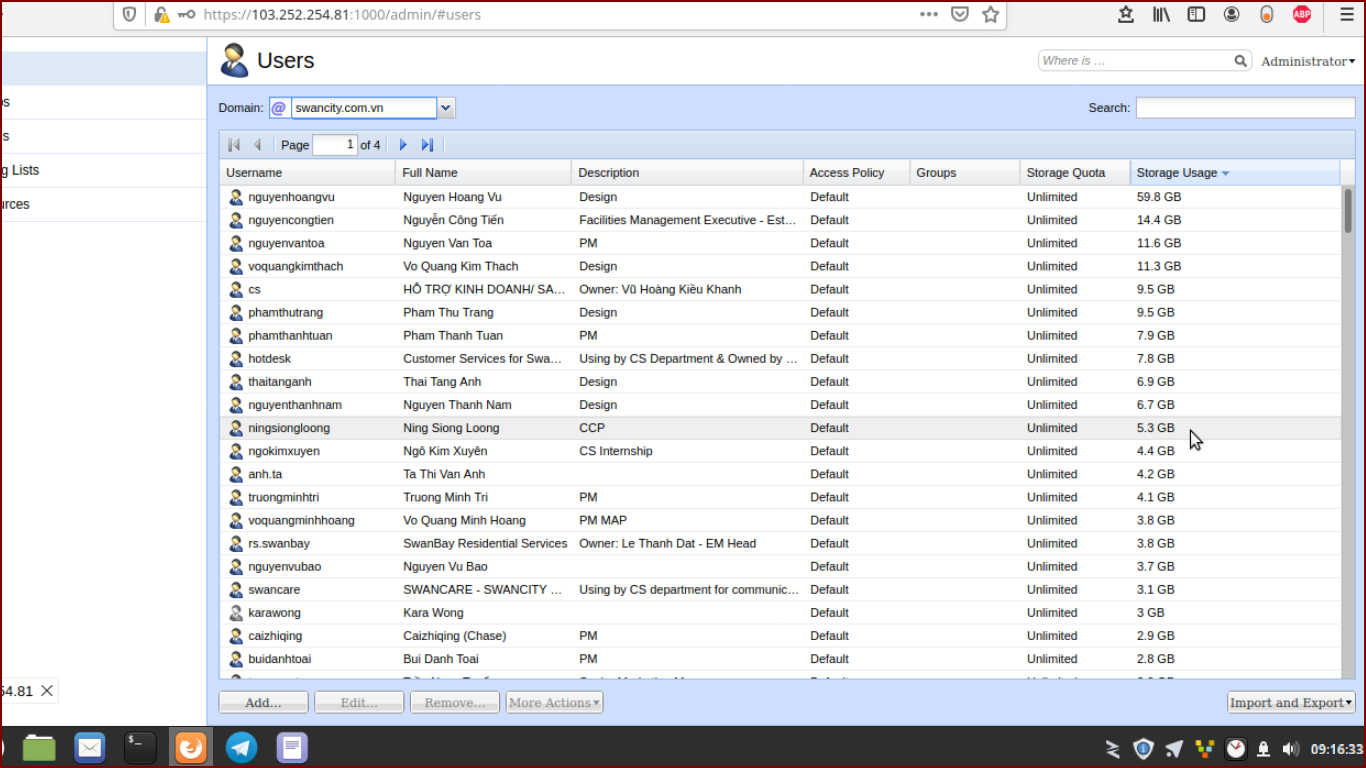
Task: Sort by Storage Usage column header
Action: click(x=1235, y=173)
